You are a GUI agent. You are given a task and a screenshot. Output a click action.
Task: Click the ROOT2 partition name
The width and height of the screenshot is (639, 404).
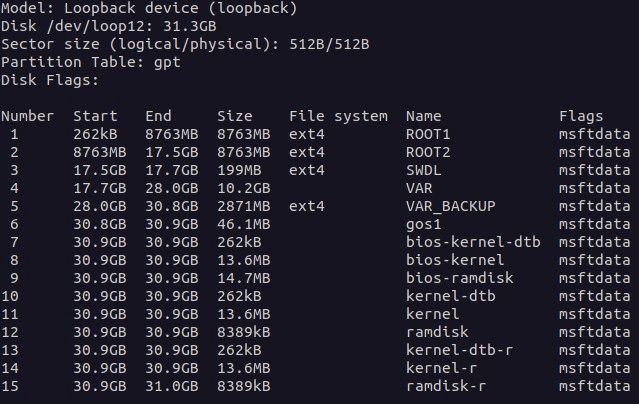pyautogui.click(x=429, y=152)
